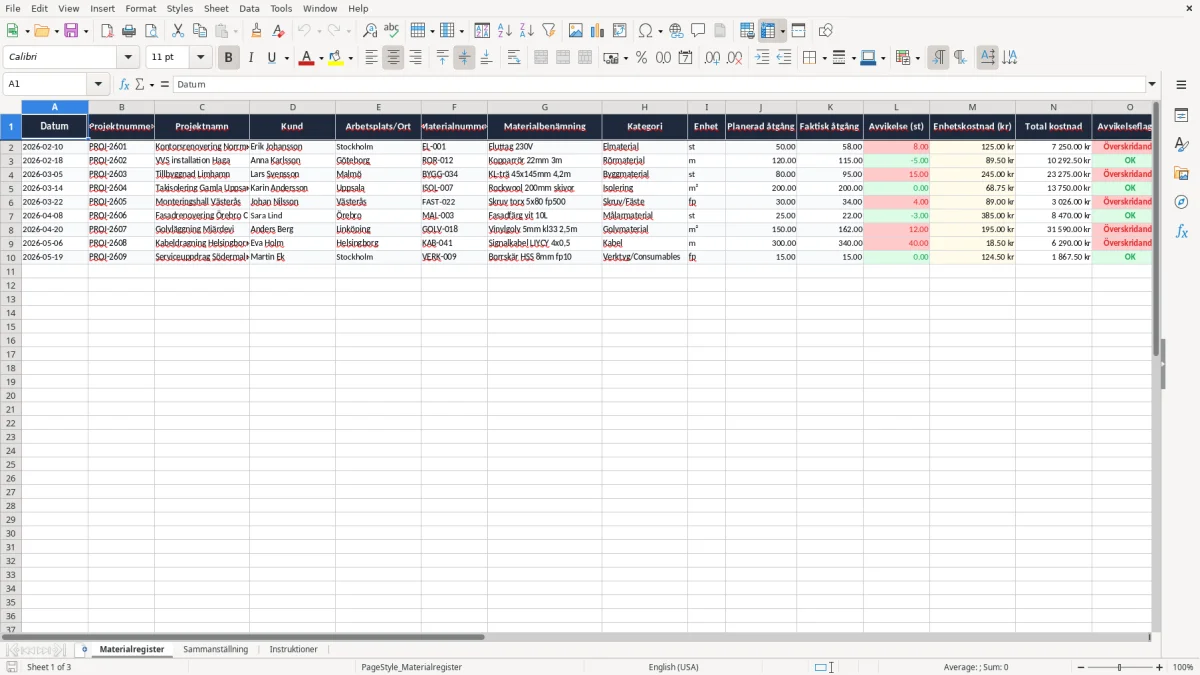
Task: Undo the last action
Action: [304, 31]
